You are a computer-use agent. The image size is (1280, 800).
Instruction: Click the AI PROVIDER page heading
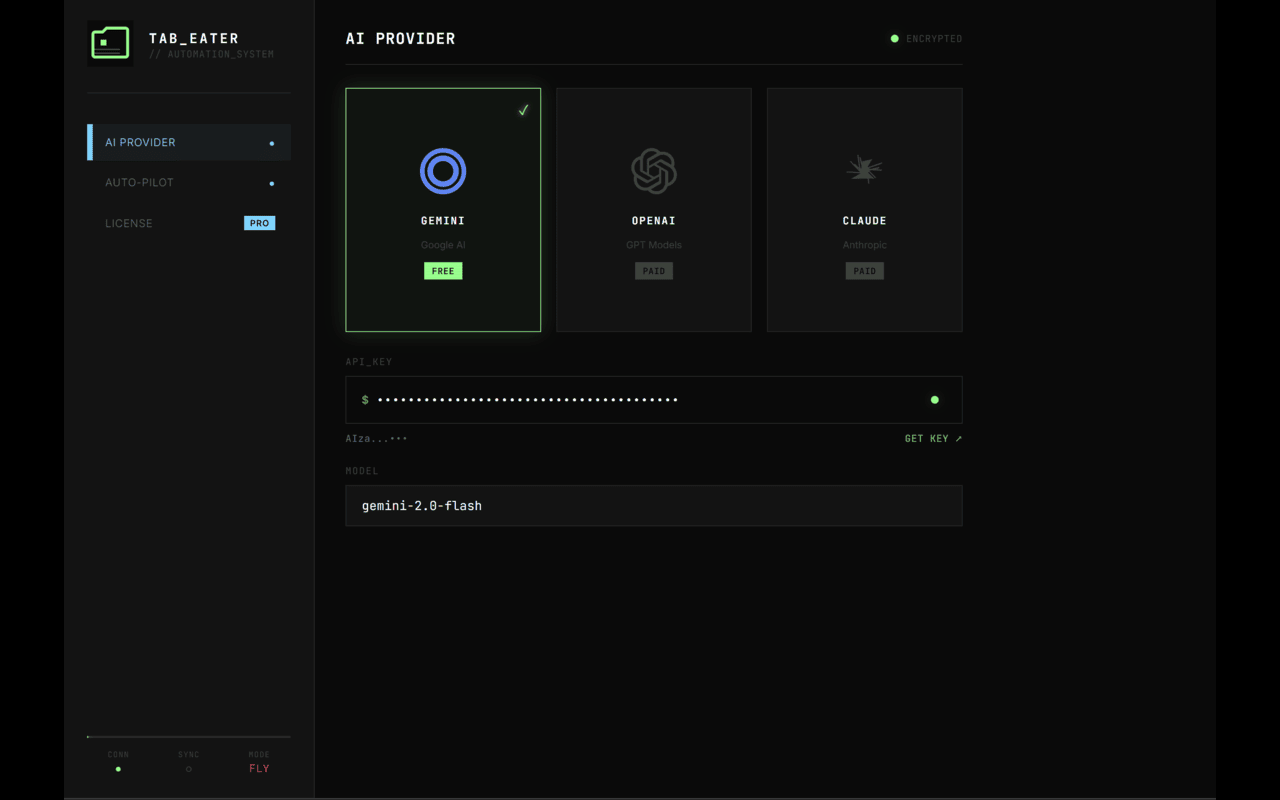point(400,38)
